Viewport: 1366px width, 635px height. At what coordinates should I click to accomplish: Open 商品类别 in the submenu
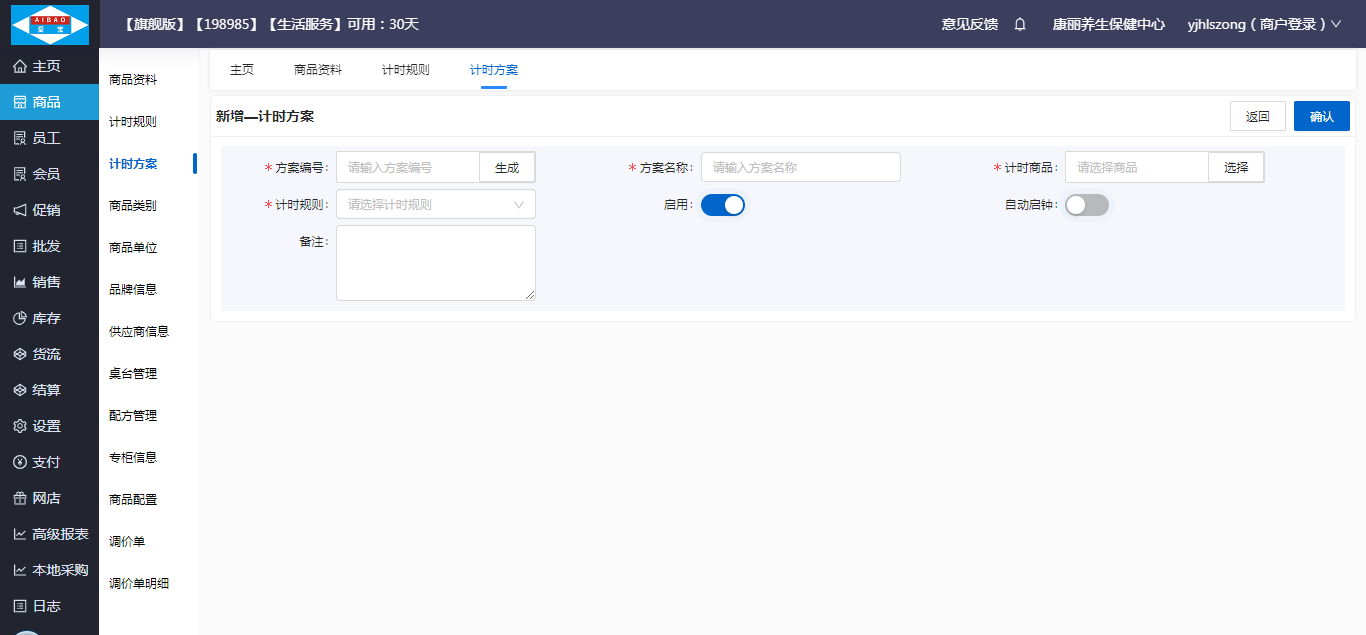[x=133, y=206]
